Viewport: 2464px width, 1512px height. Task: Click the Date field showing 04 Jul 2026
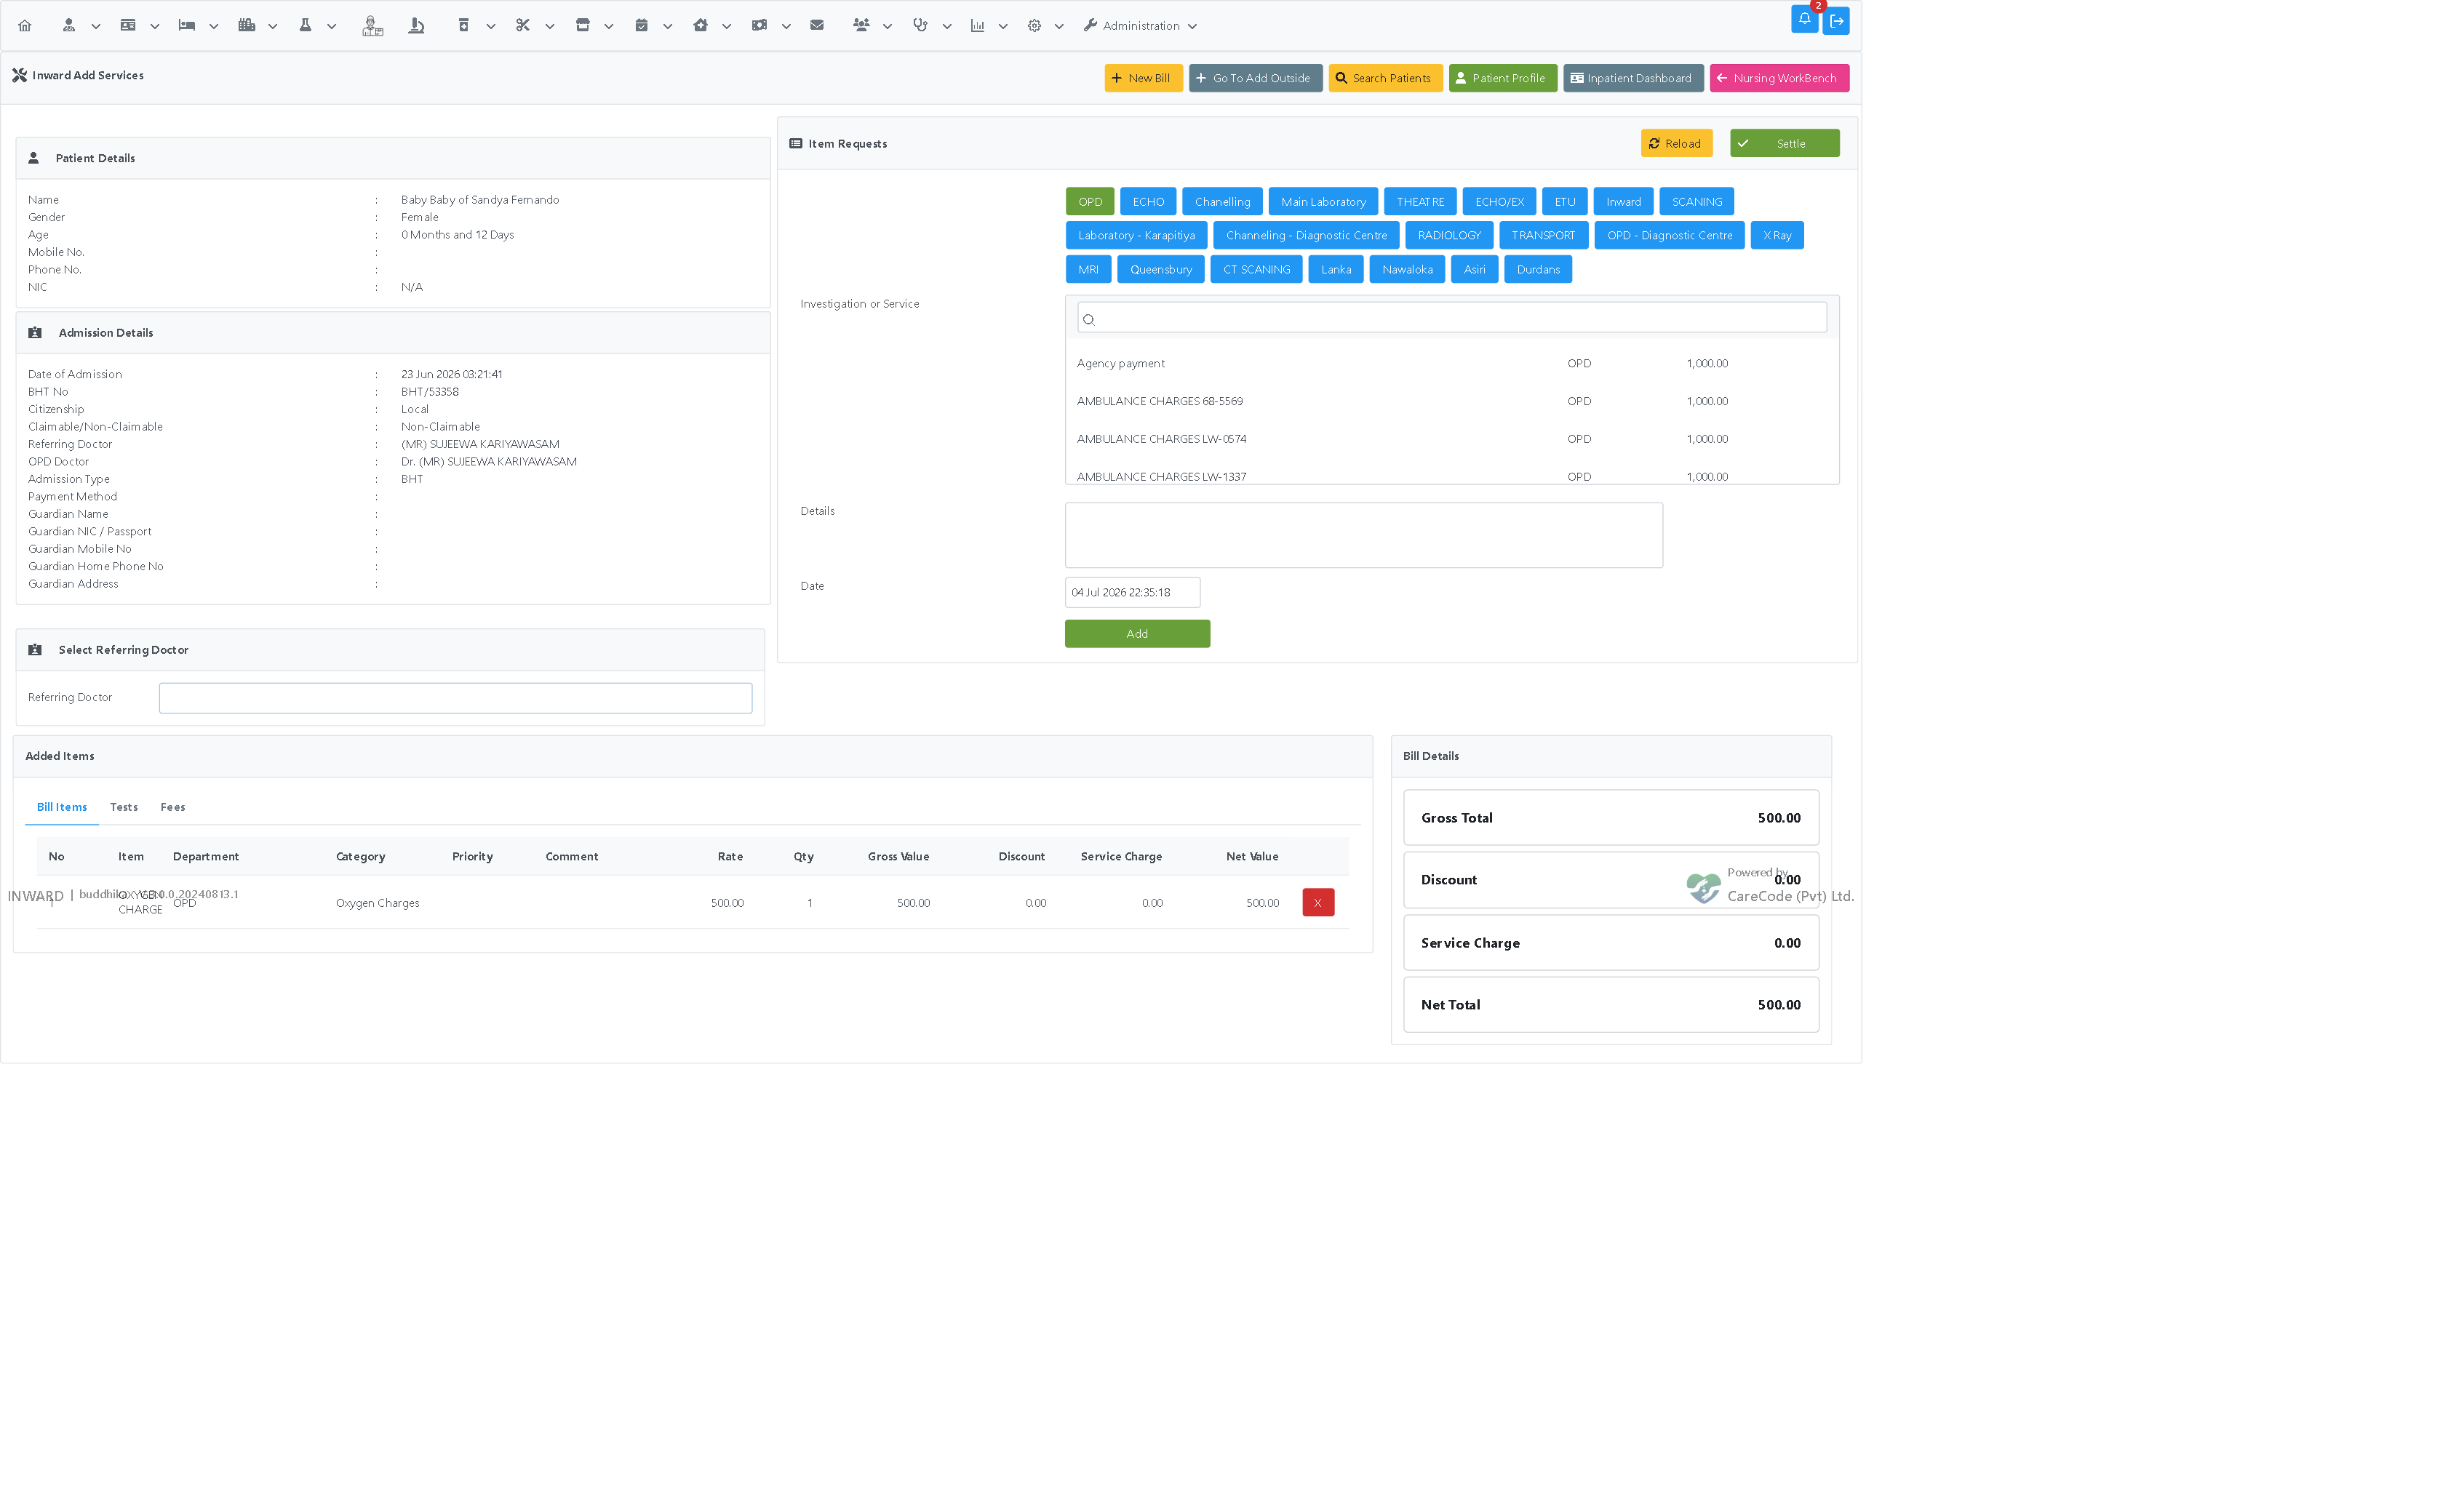pos(1132,592)
